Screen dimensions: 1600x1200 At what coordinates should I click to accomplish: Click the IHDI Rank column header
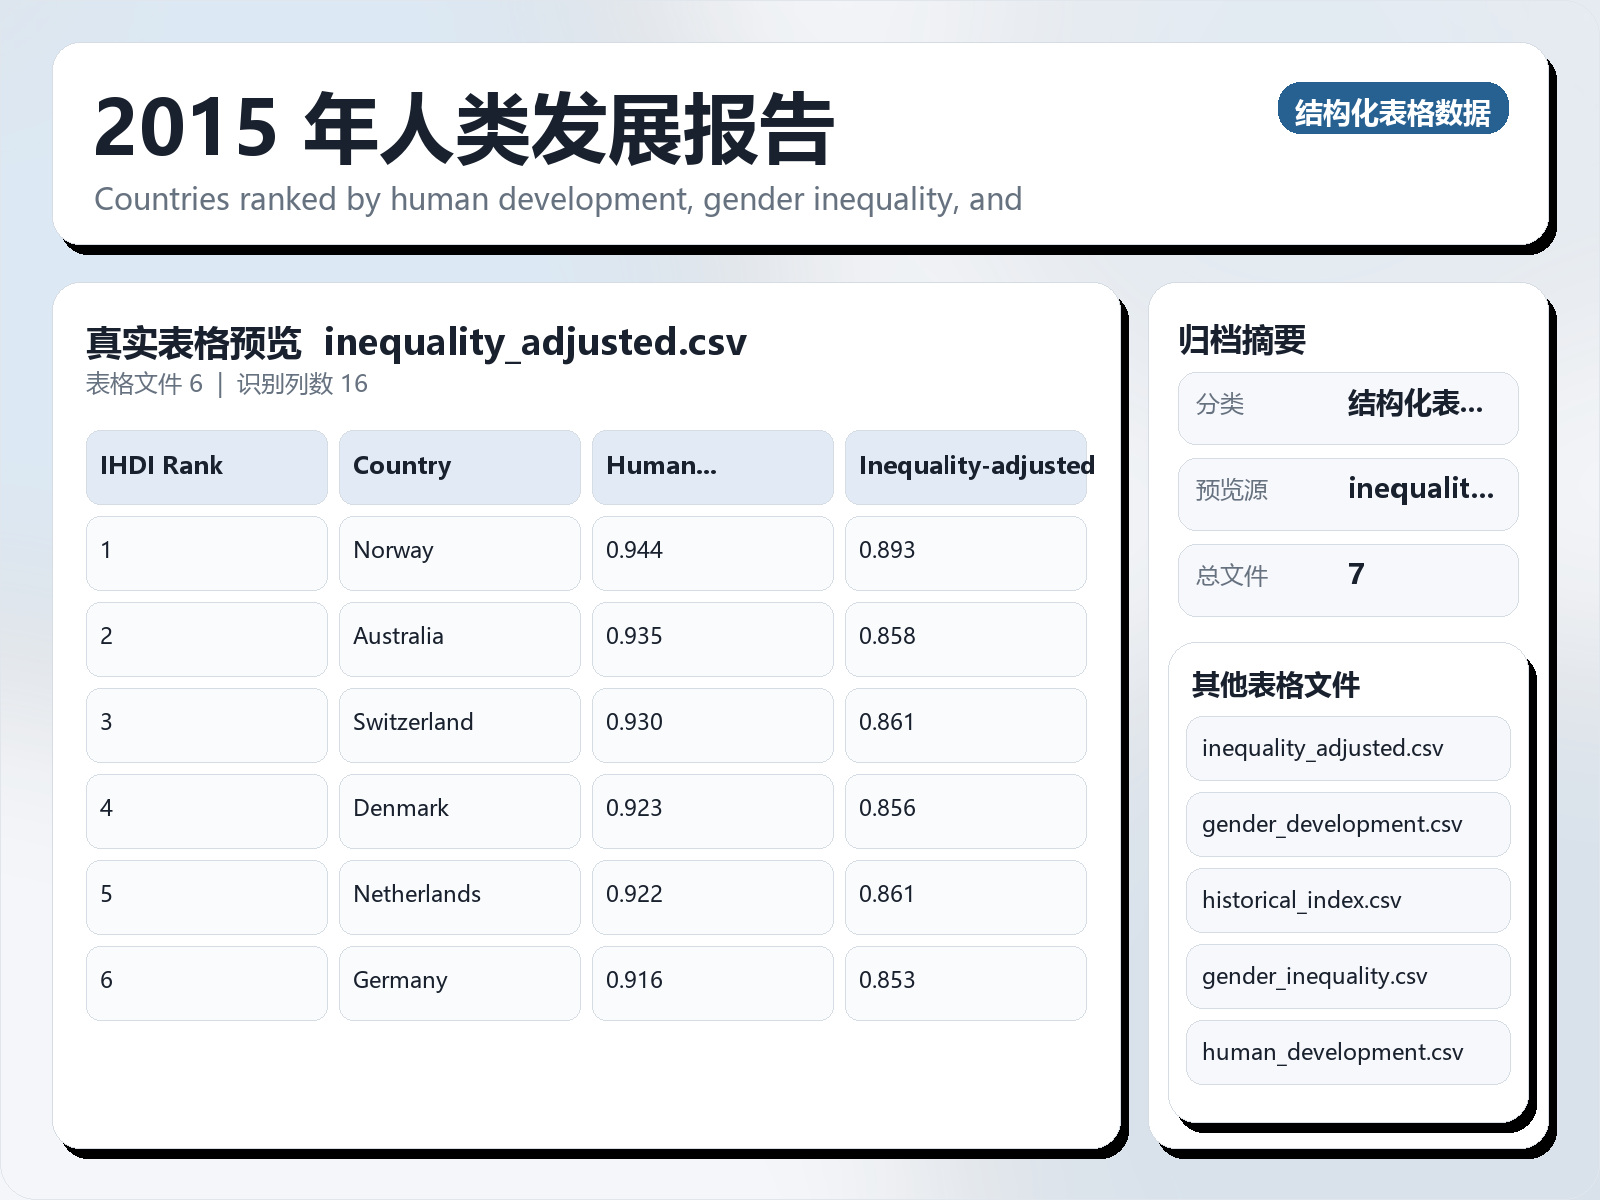coord(206,466)
